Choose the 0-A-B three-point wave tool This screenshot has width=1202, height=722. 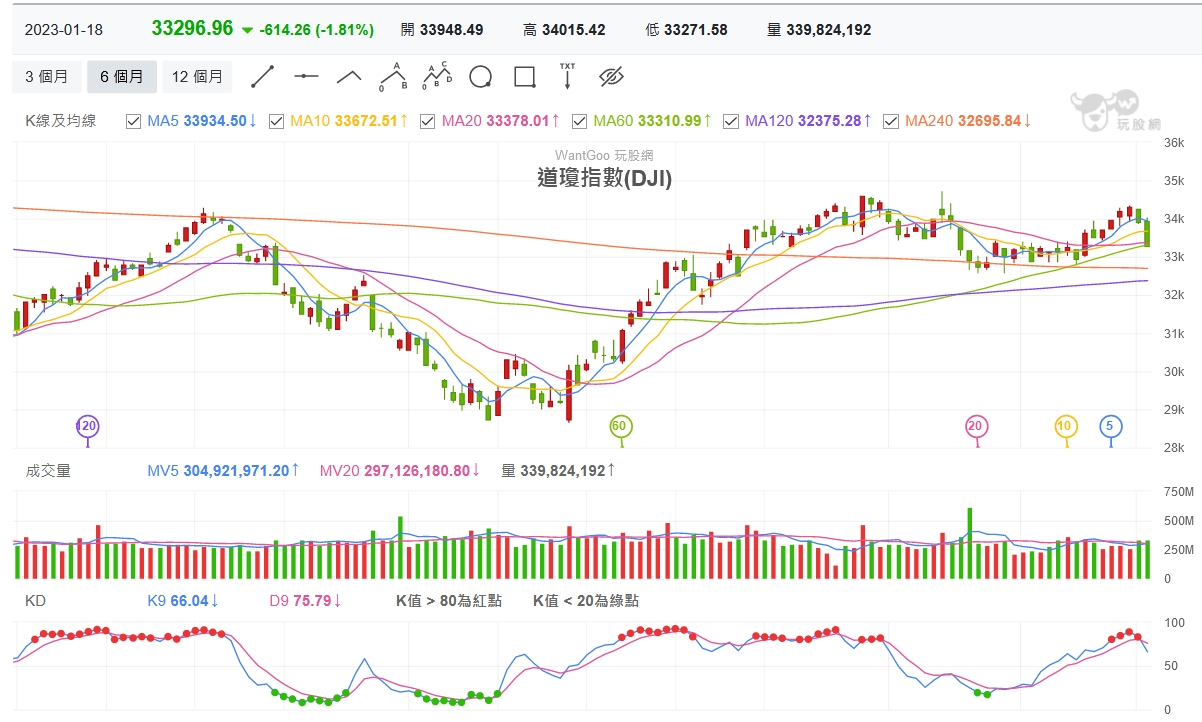(x=393, y=76)
